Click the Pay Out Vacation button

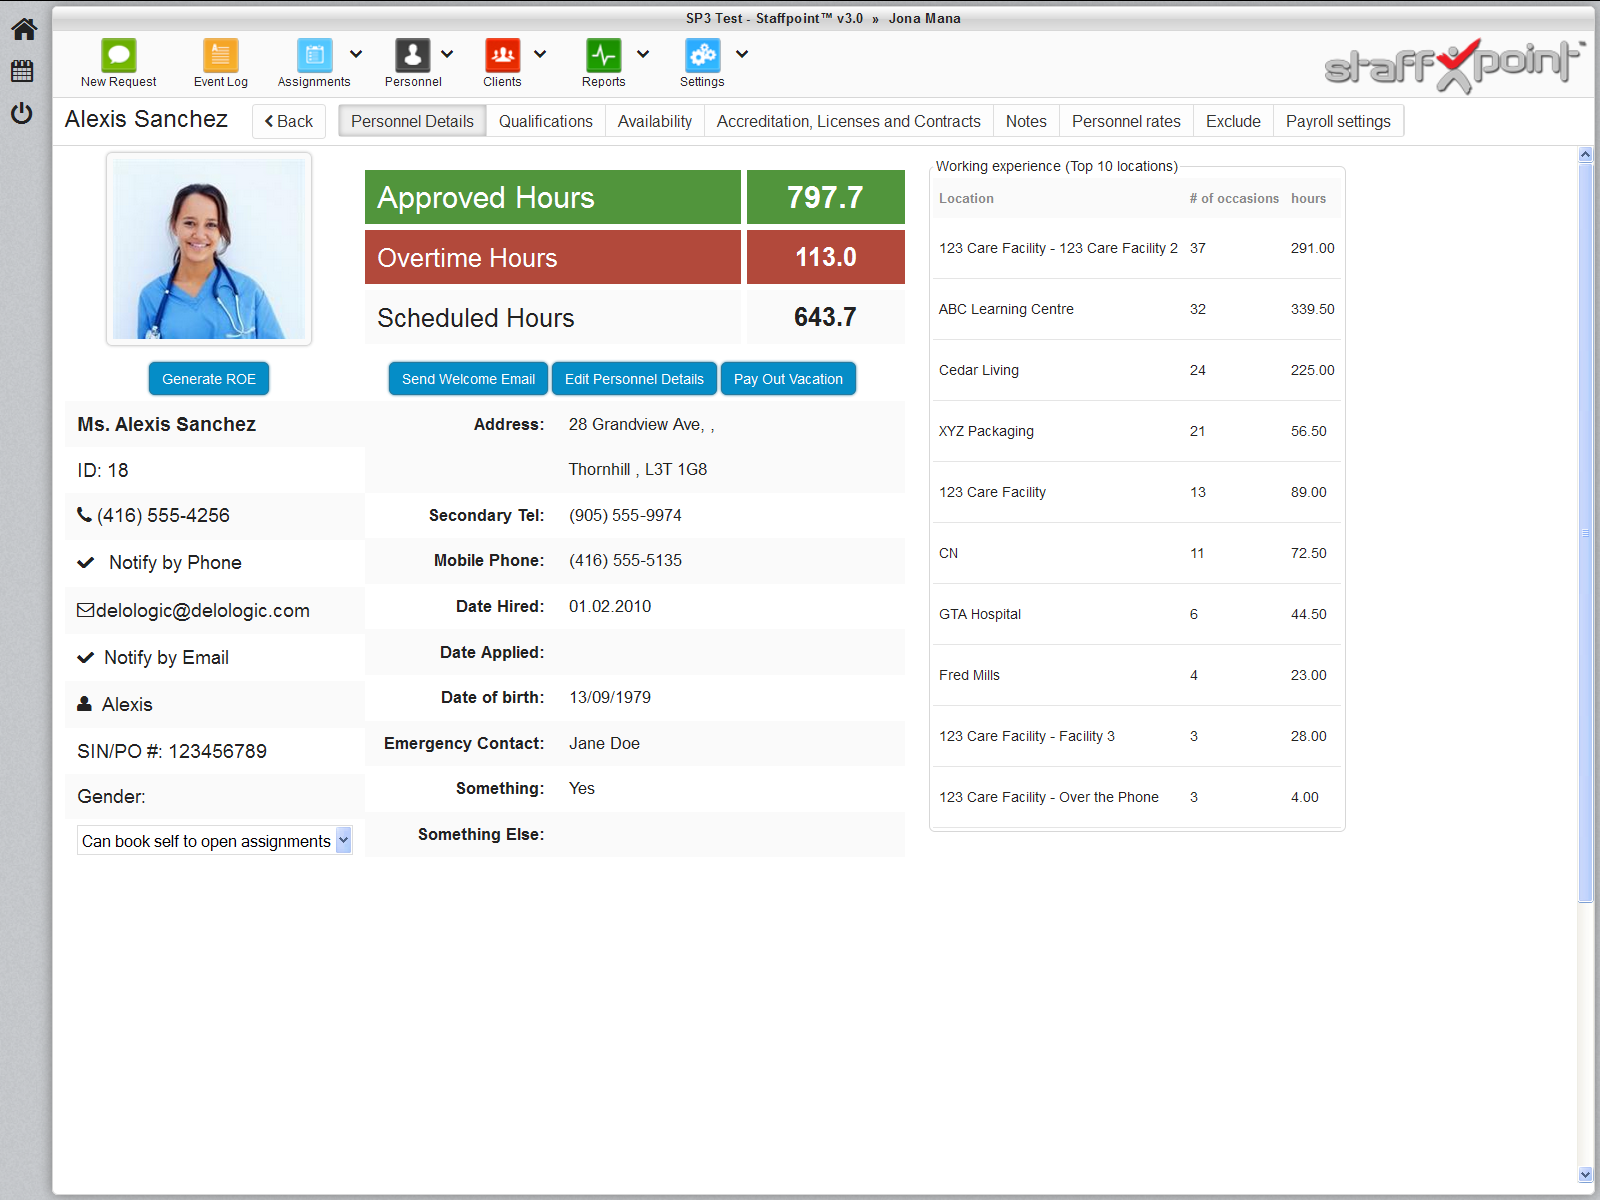pos(788,378)
